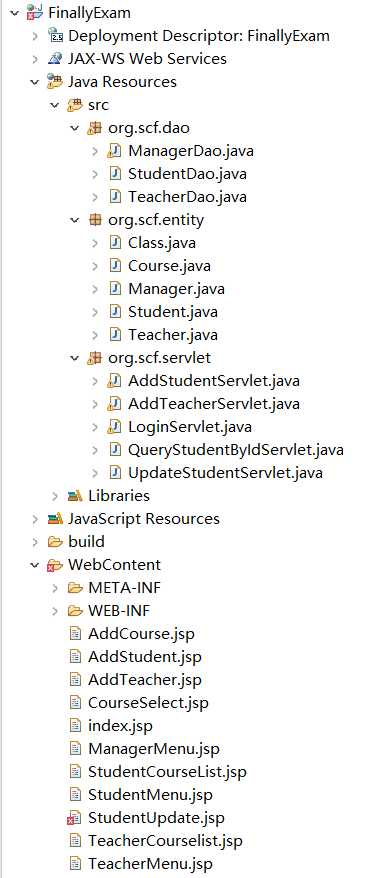Viewport: 380px width, 878px height.
Task: Click the Deployment Descriptor icon
Action: (55, 36)
